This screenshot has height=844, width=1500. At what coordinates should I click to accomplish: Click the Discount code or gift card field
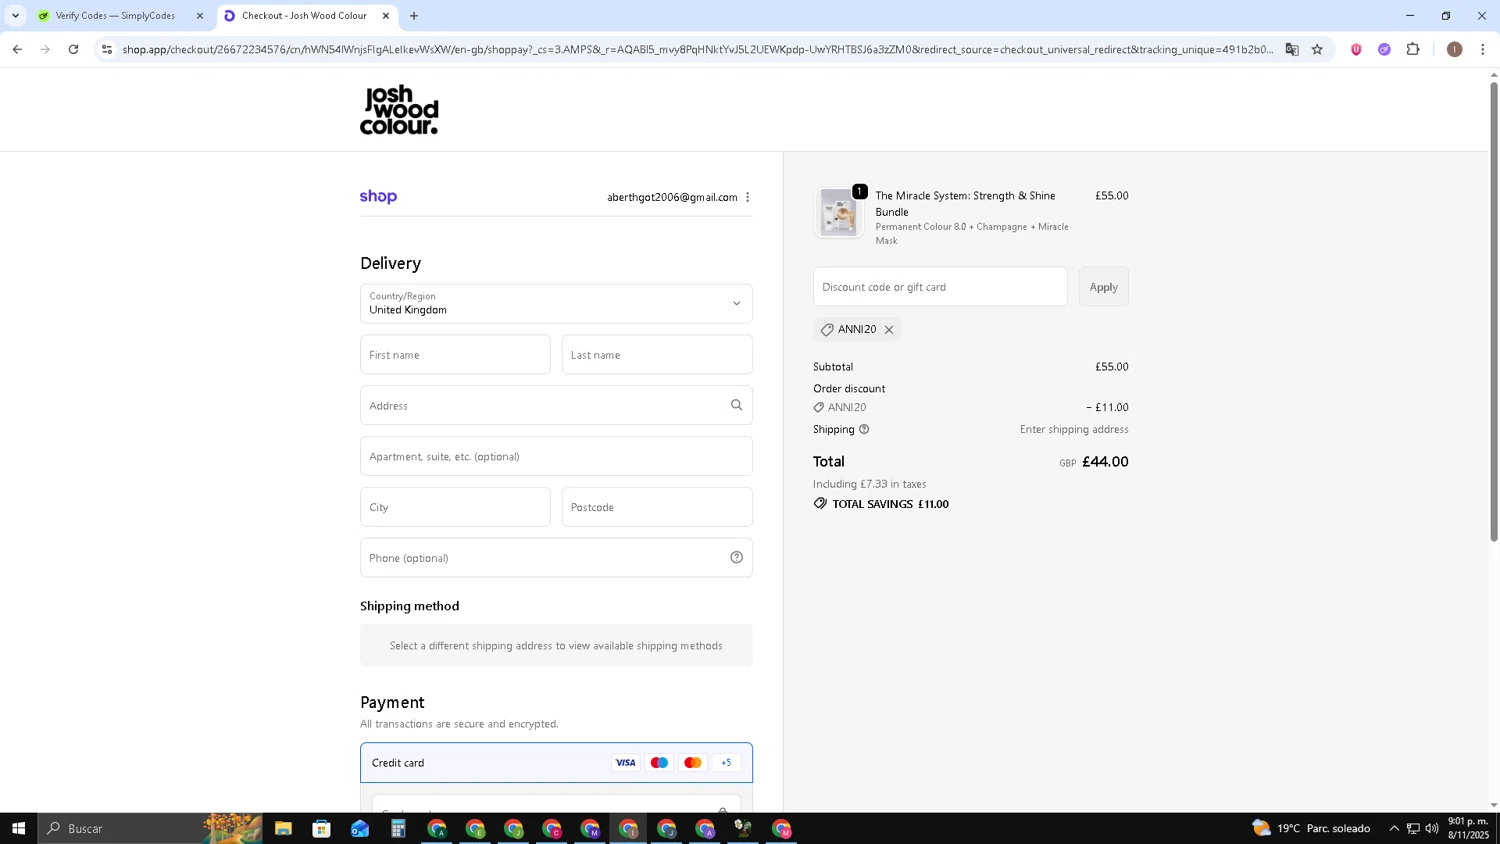[940, 287]
